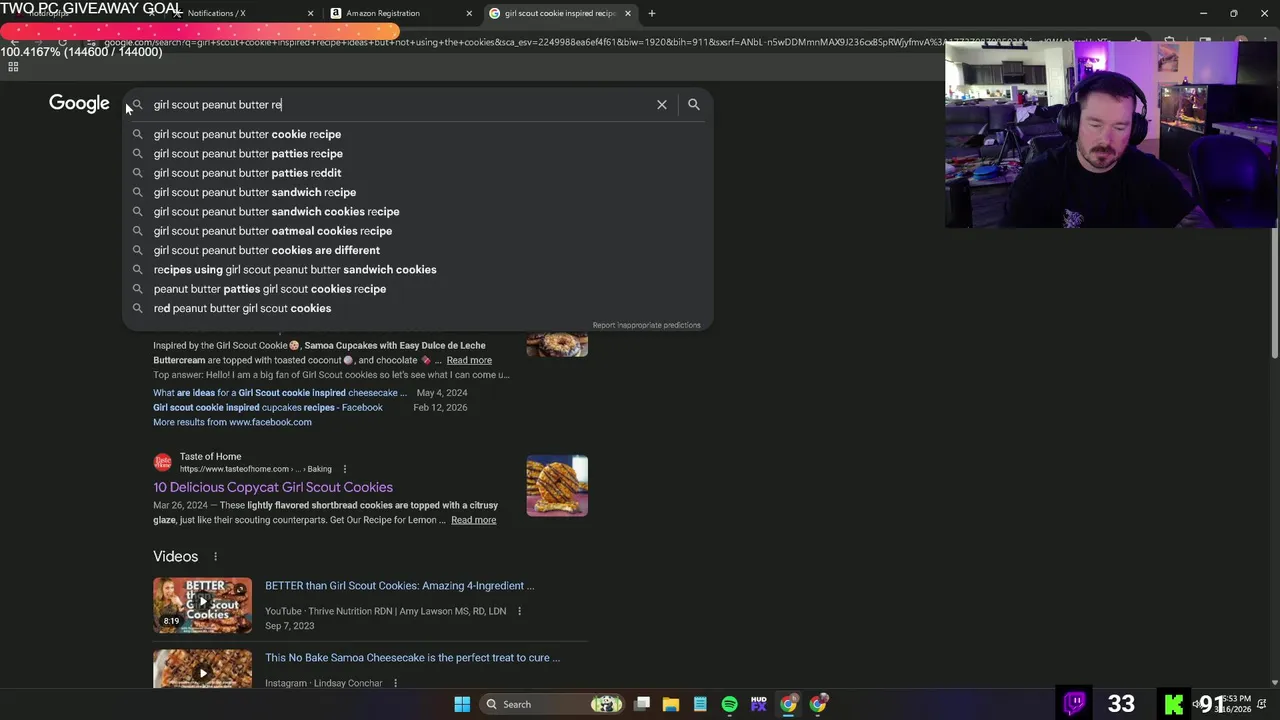
Task: Choose suggestion 'girl scout peanut butter patties reddit'
Action: (x=418, y=173)
